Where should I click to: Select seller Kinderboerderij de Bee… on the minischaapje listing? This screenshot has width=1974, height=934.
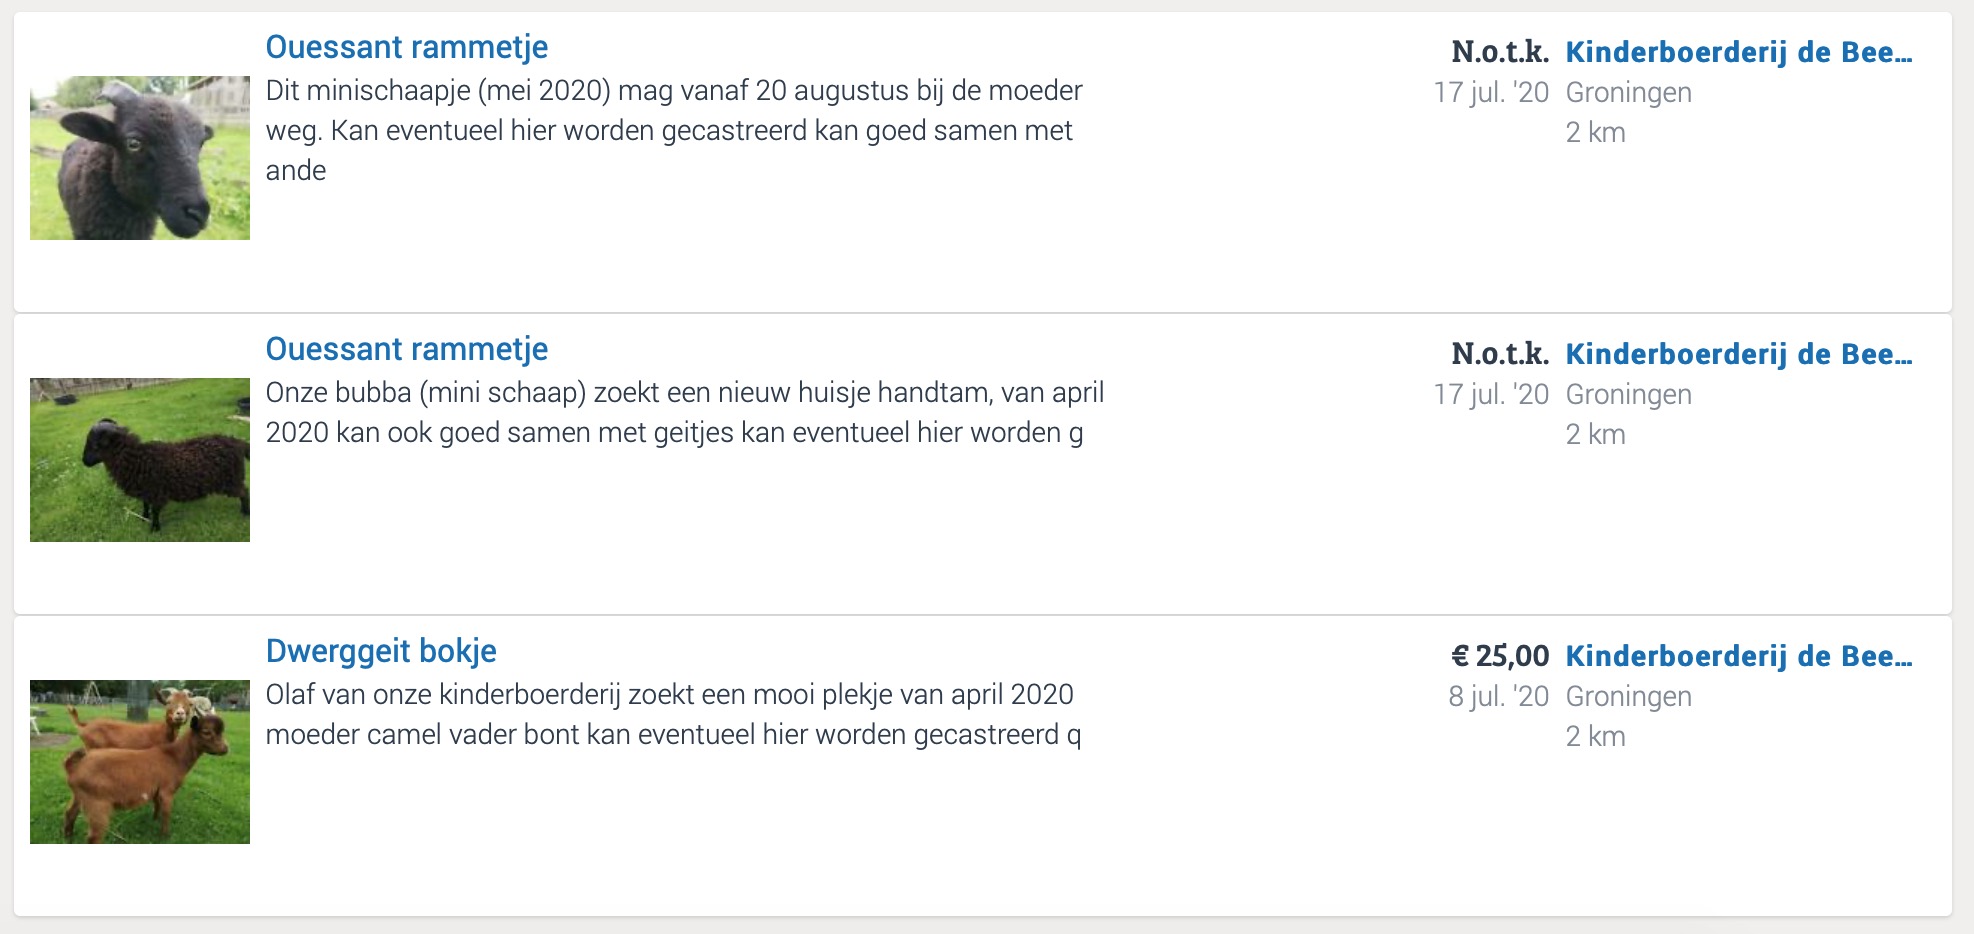point(1738,52)
